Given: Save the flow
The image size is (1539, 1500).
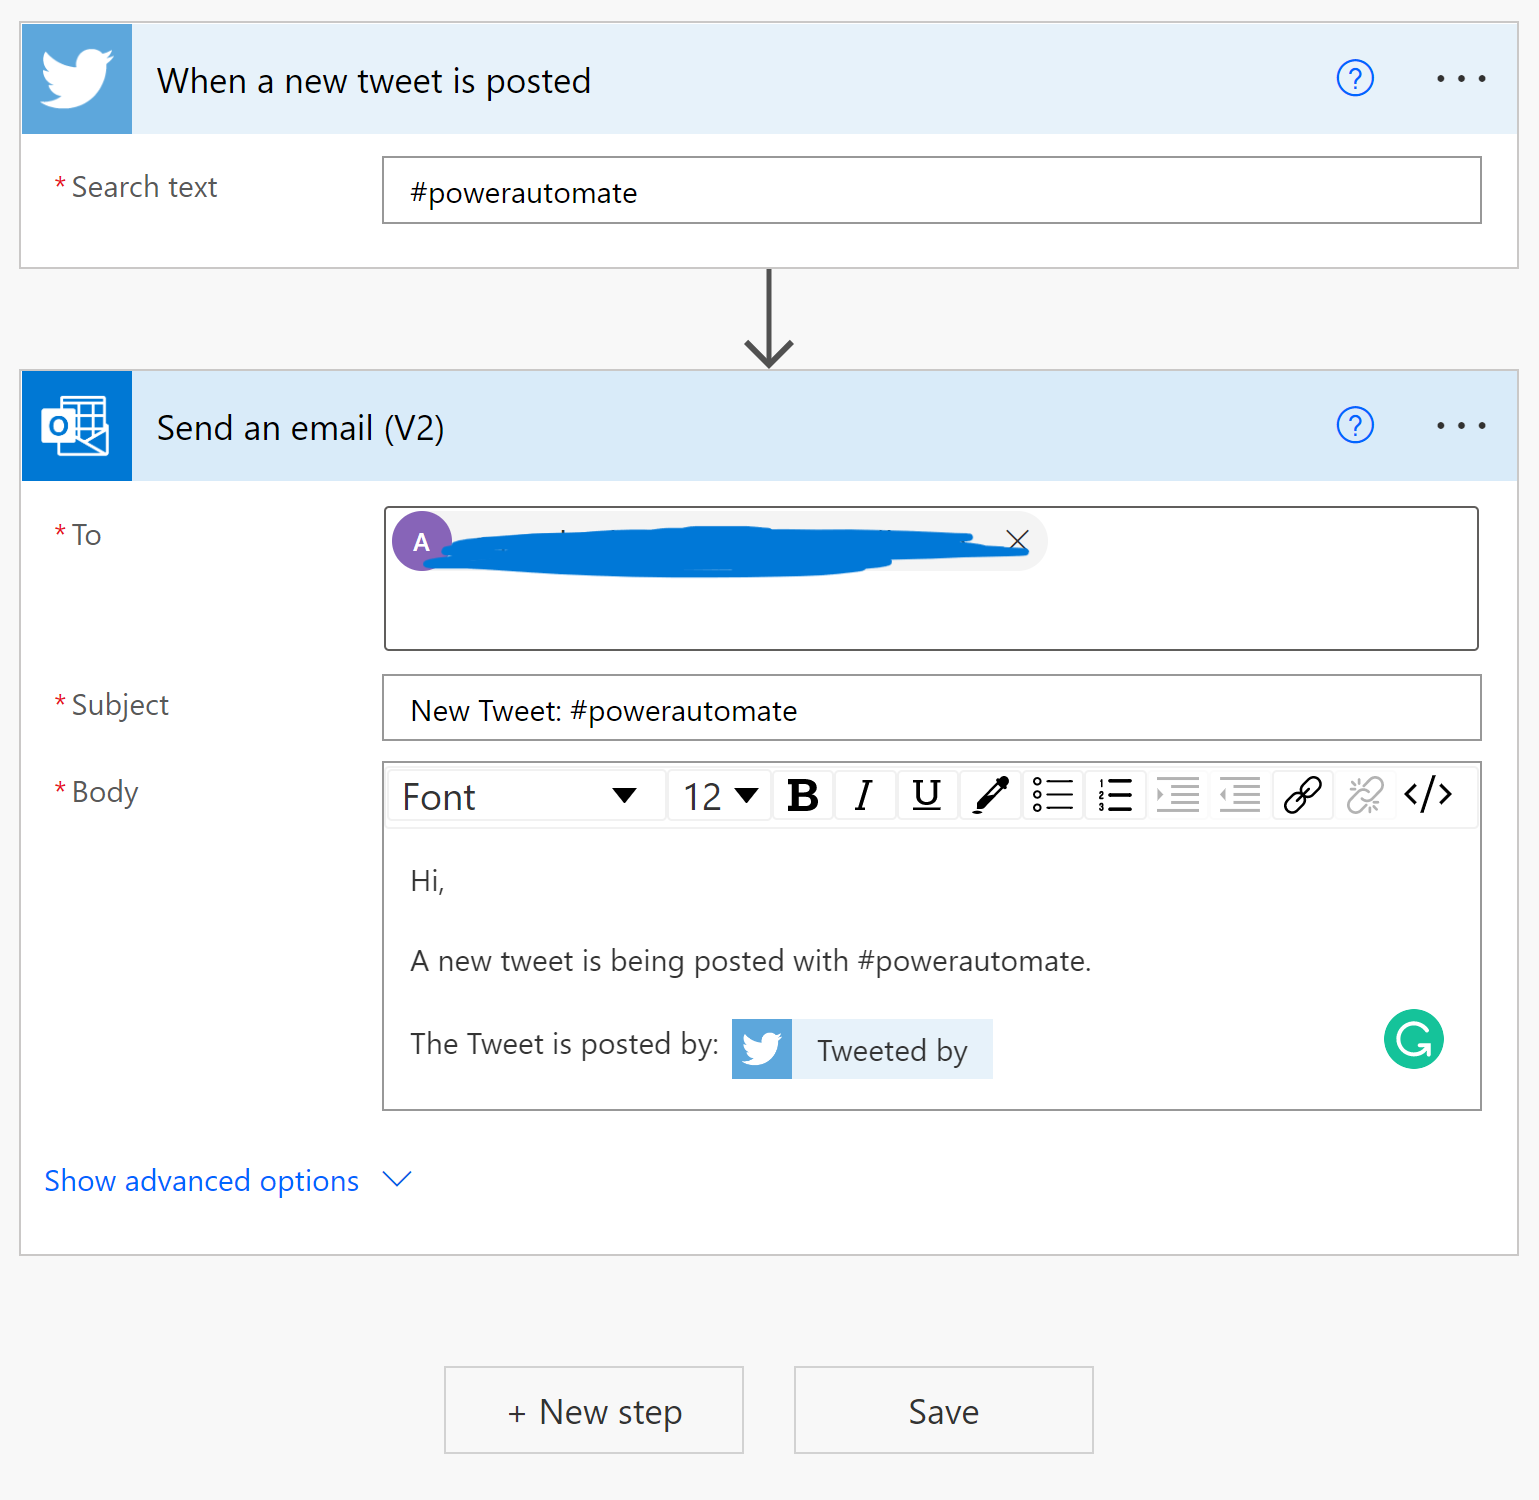Looking at the screenshot, I should (x=943, y=1411).
